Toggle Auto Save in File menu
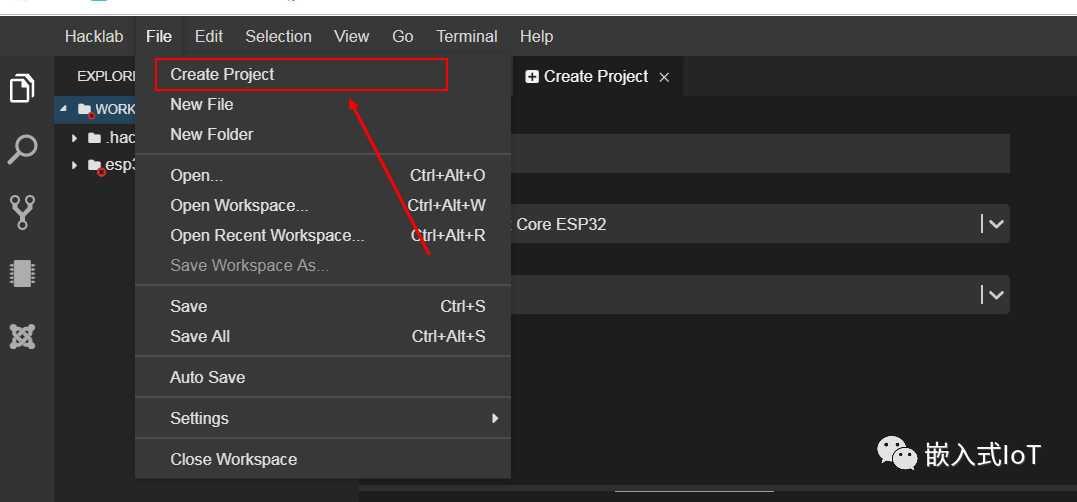Viewport: 1077px width, 502px height. pyautogui.click(x=208, y=377)
